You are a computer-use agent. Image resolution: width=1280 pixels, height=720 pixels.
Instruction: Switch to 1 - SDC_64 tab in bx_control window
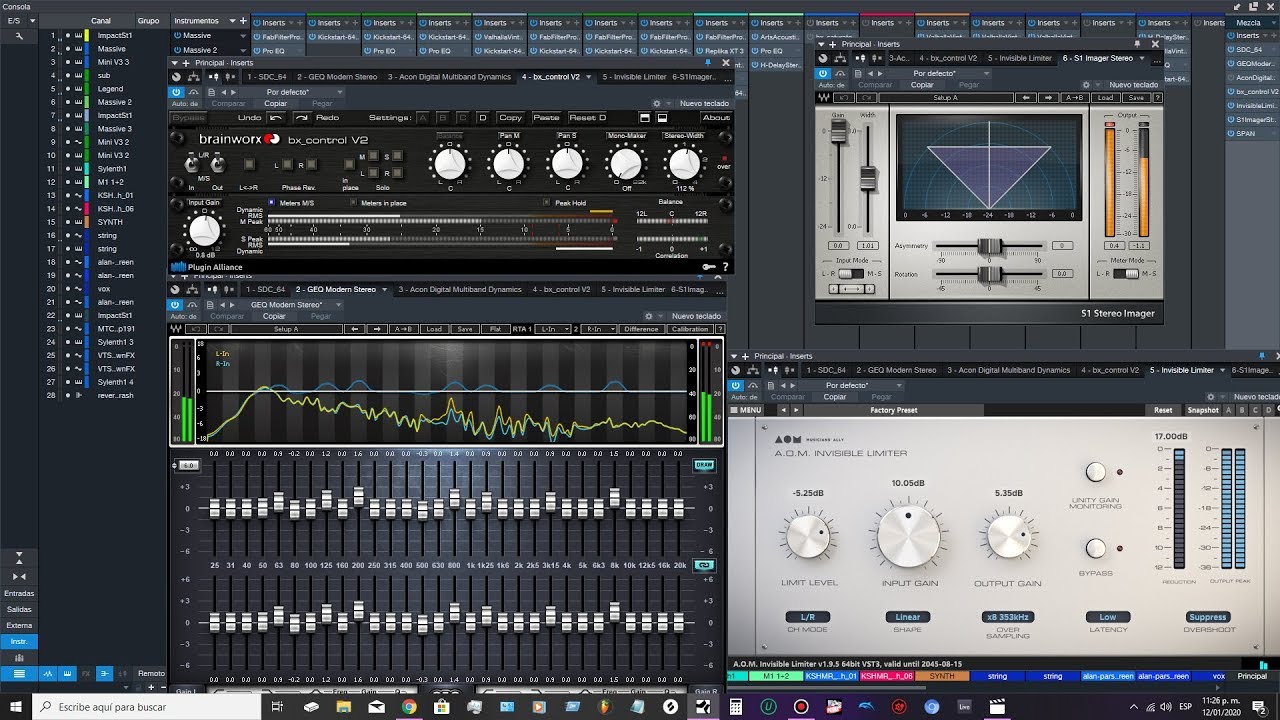265,76
